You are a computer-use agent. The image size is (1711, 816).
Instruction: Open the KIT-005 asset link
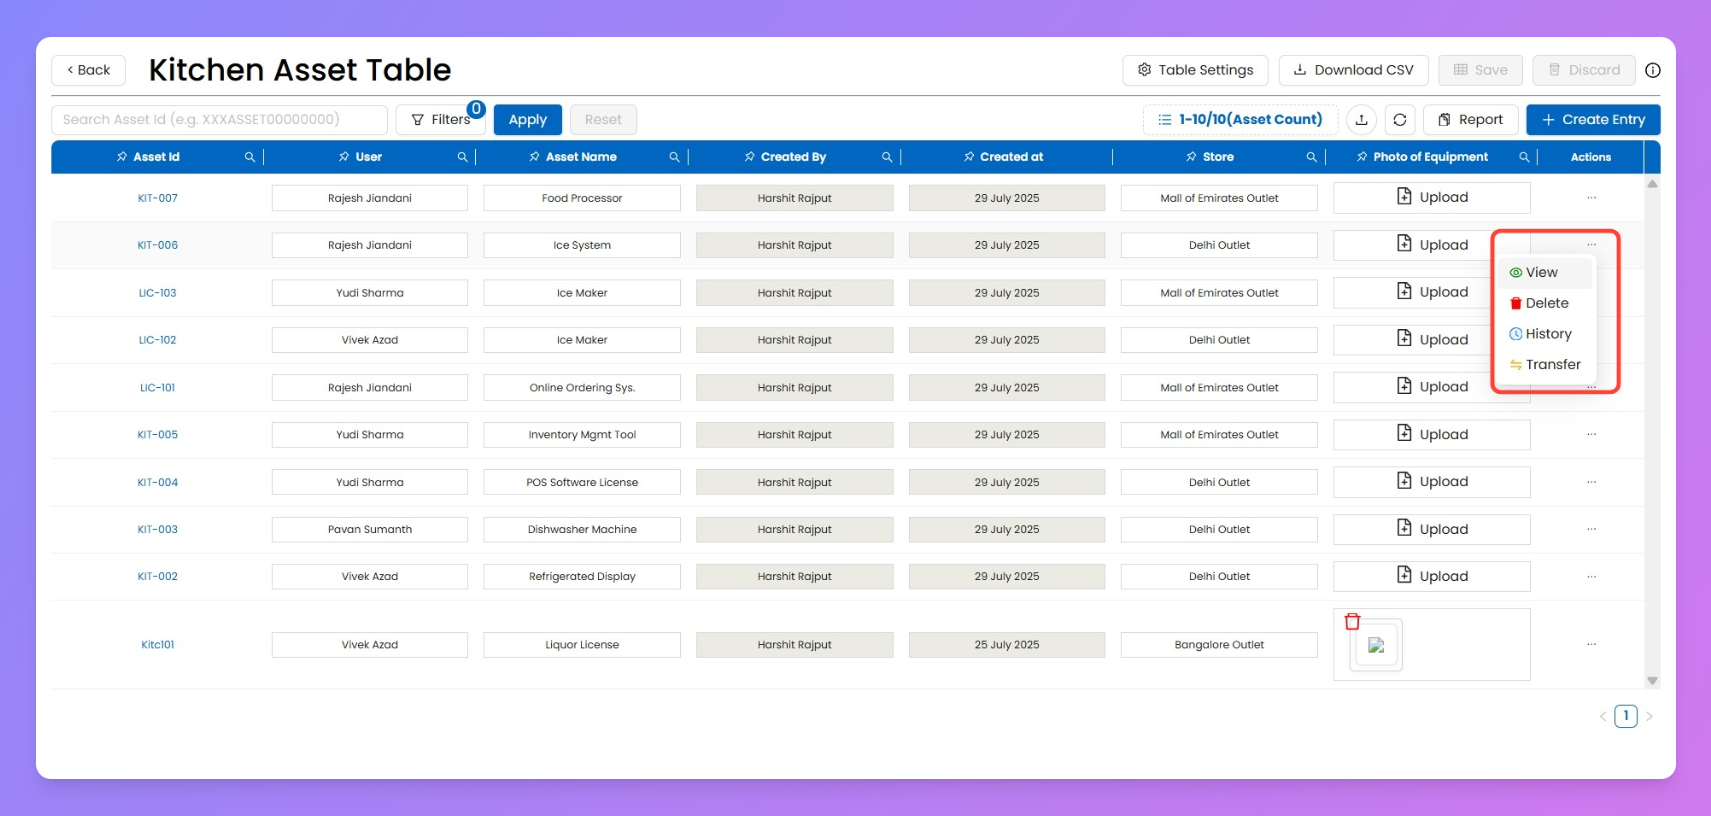[x=158, y=435]
